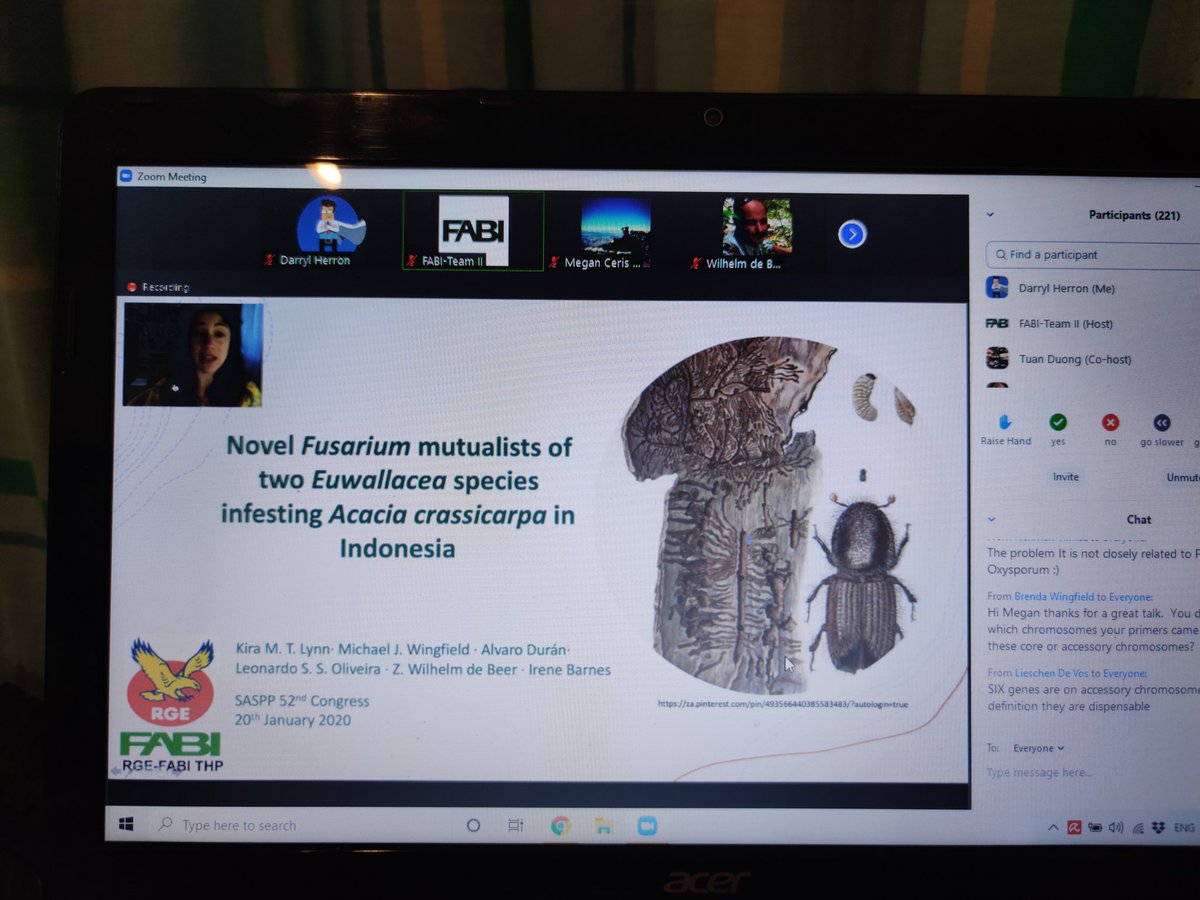
Task: Click the "go slower" feedback icon
Action: (x=1160, y=422)
